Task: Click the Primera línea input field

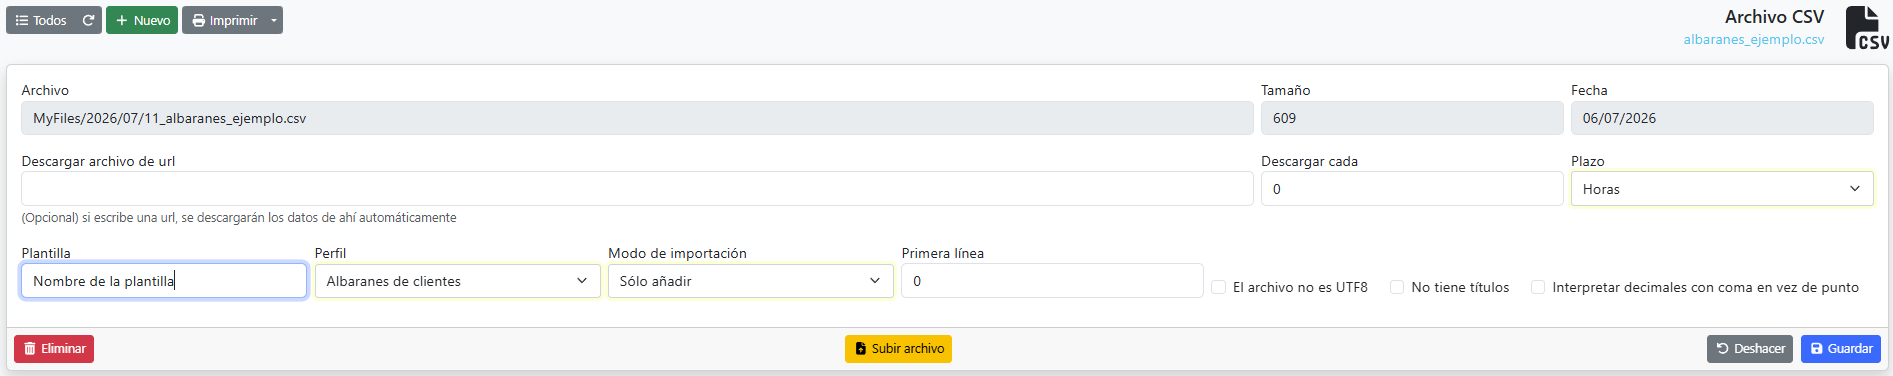Action: coord(1052,281)
